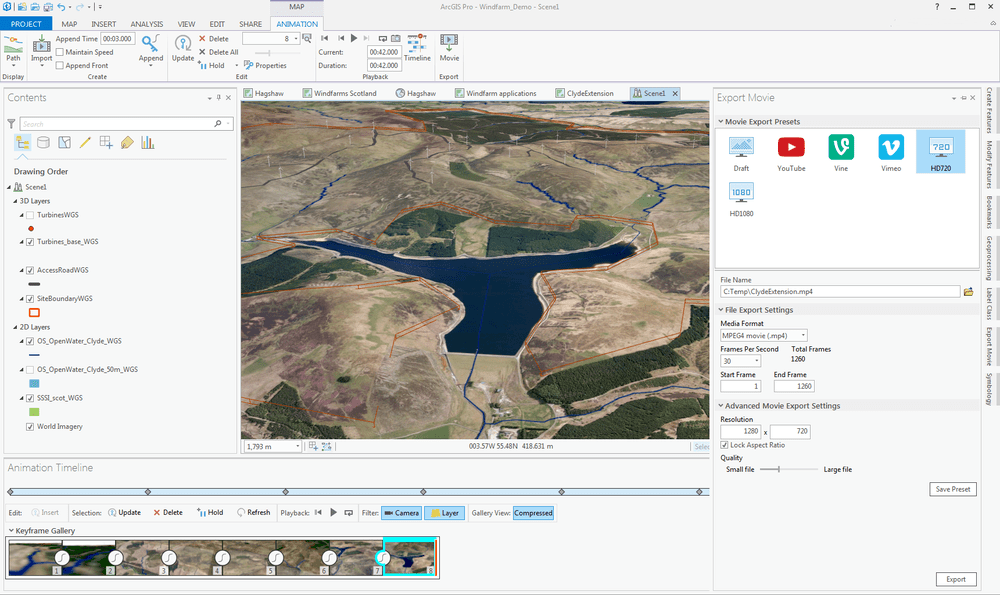Open the ClydeExtension view tab
This screenshot has width=1000, height=595.
pyautogui.click(x=587, y=92)
